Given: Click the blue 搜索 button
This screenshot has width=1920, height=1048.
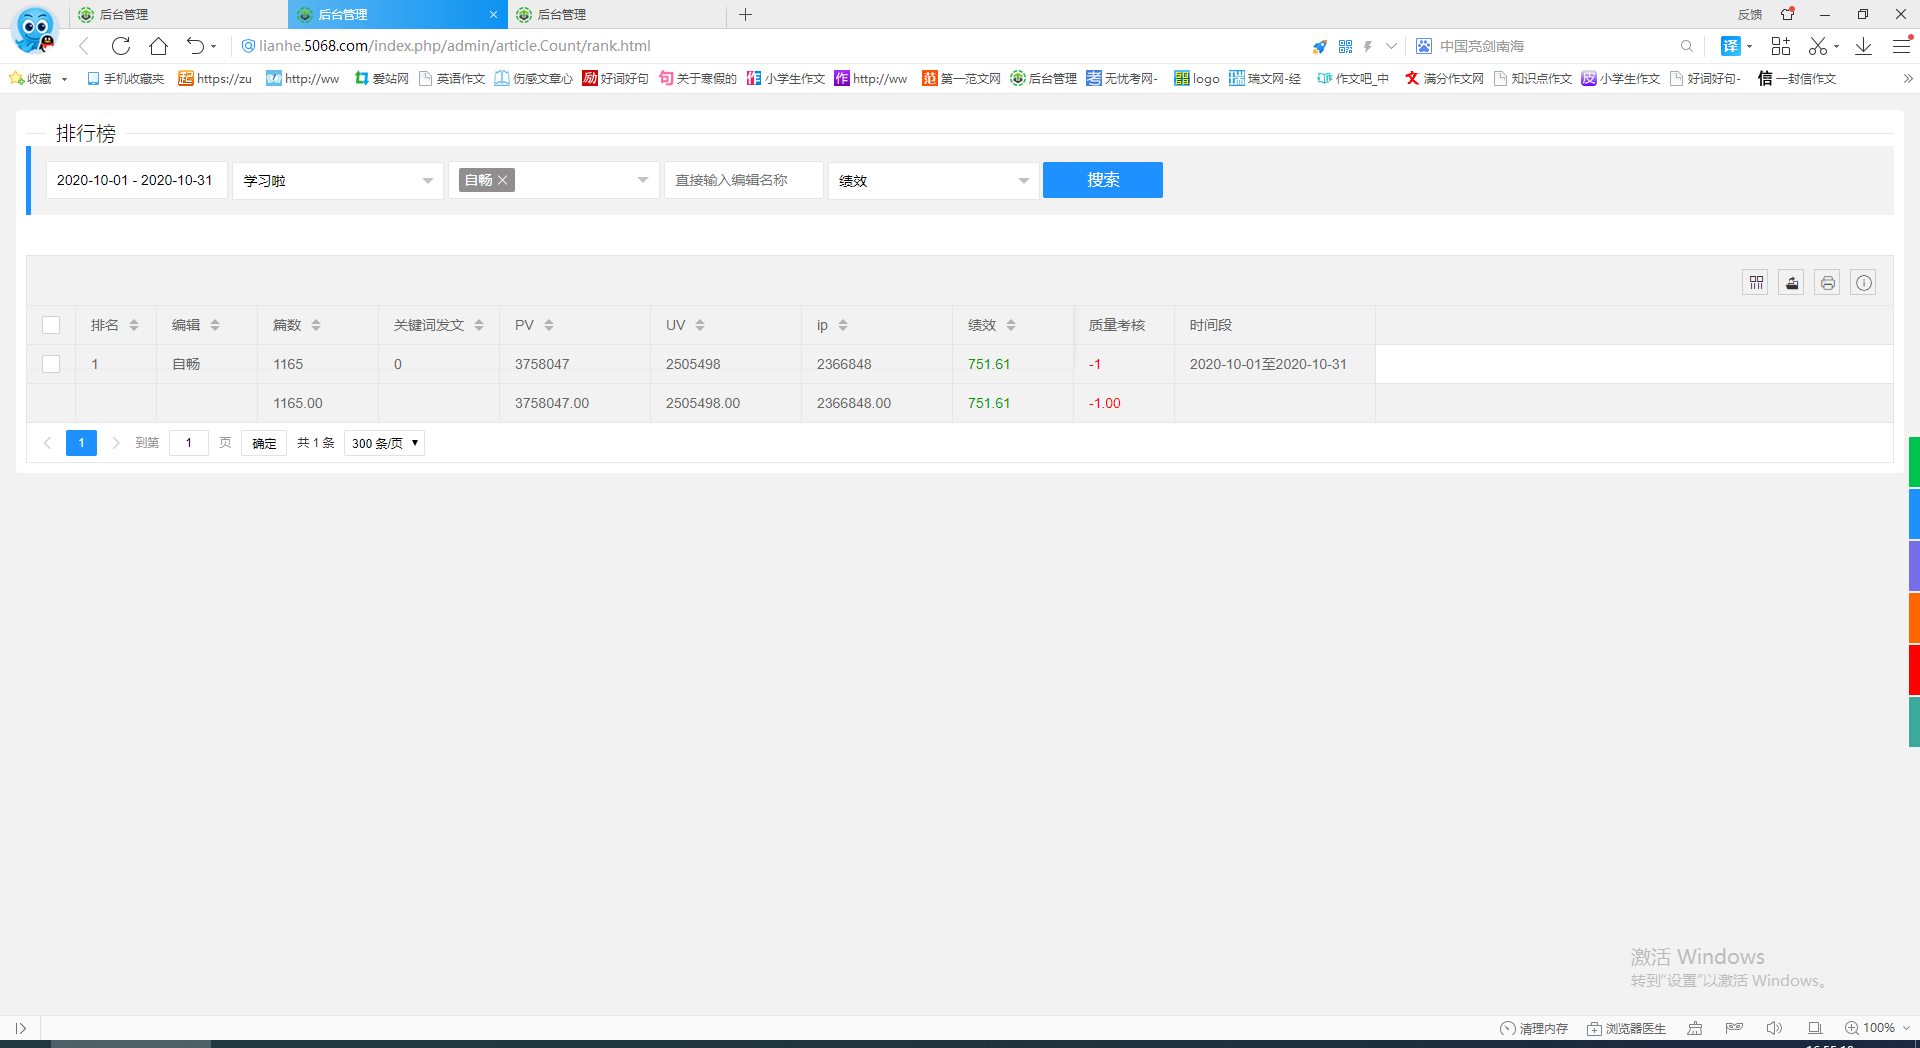Looking at the screenshot, I should (x=1102, y=180).
